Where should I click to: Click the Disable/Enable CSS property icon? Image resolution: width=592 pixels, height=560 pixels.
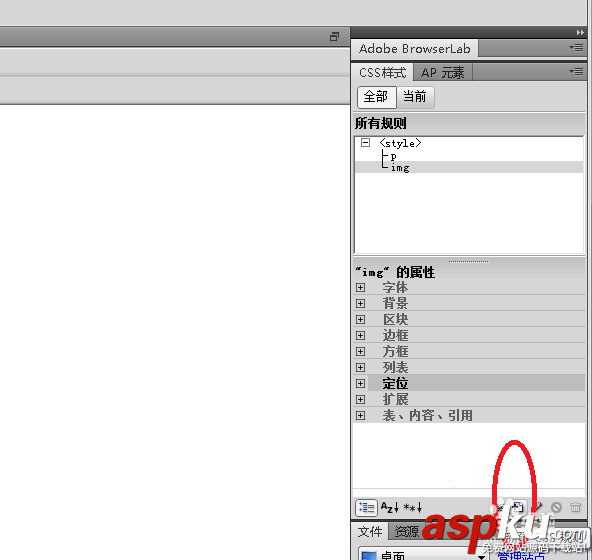pyautogui.click(x=556, y=507)
